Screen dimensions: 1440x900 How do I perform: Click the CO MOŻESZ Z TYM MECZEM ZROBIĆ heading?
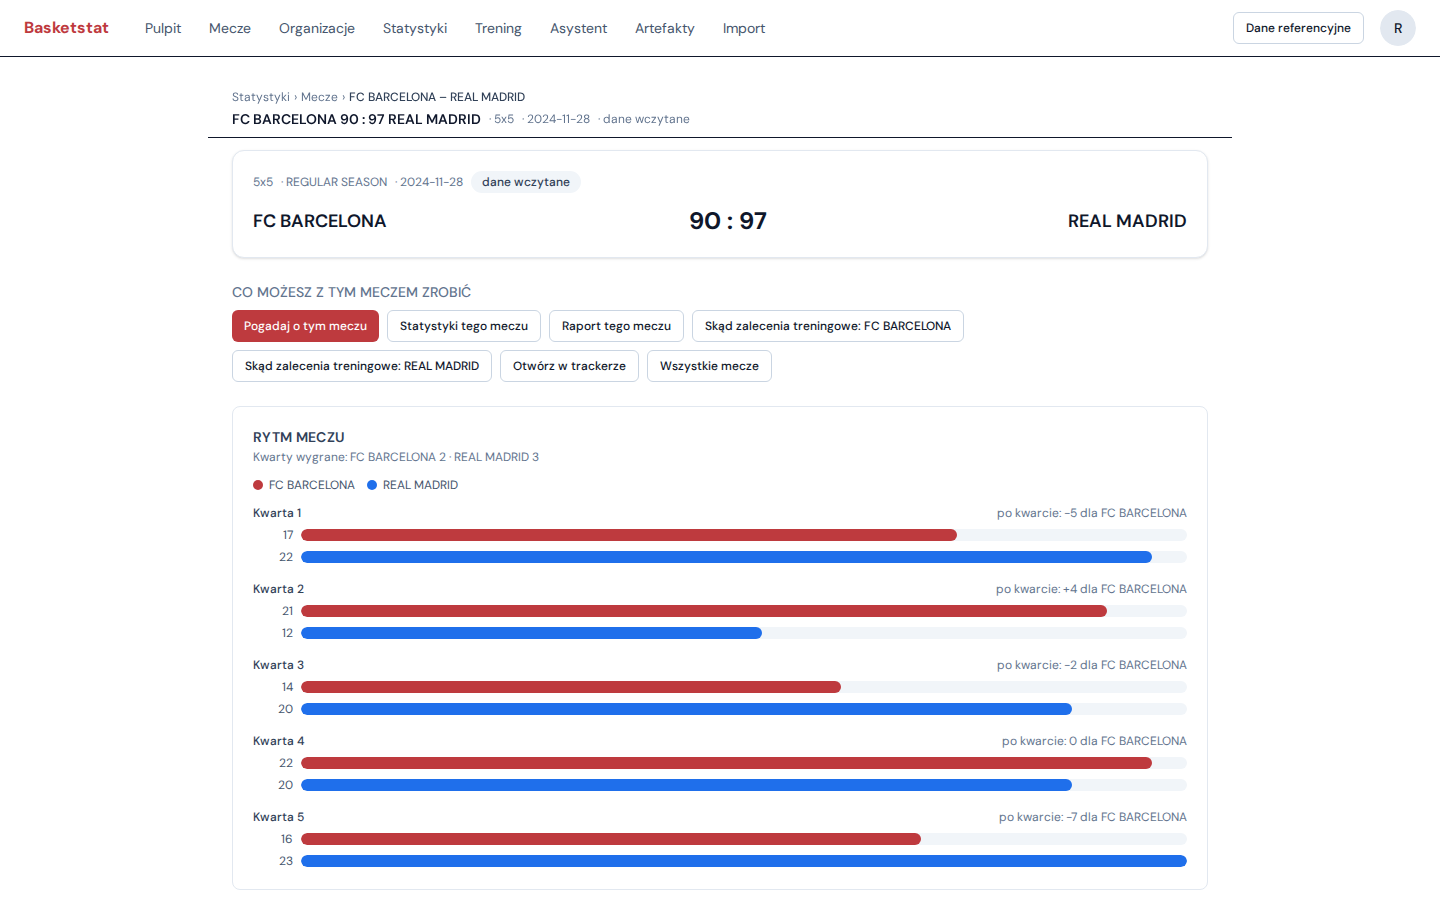[351, 292]
